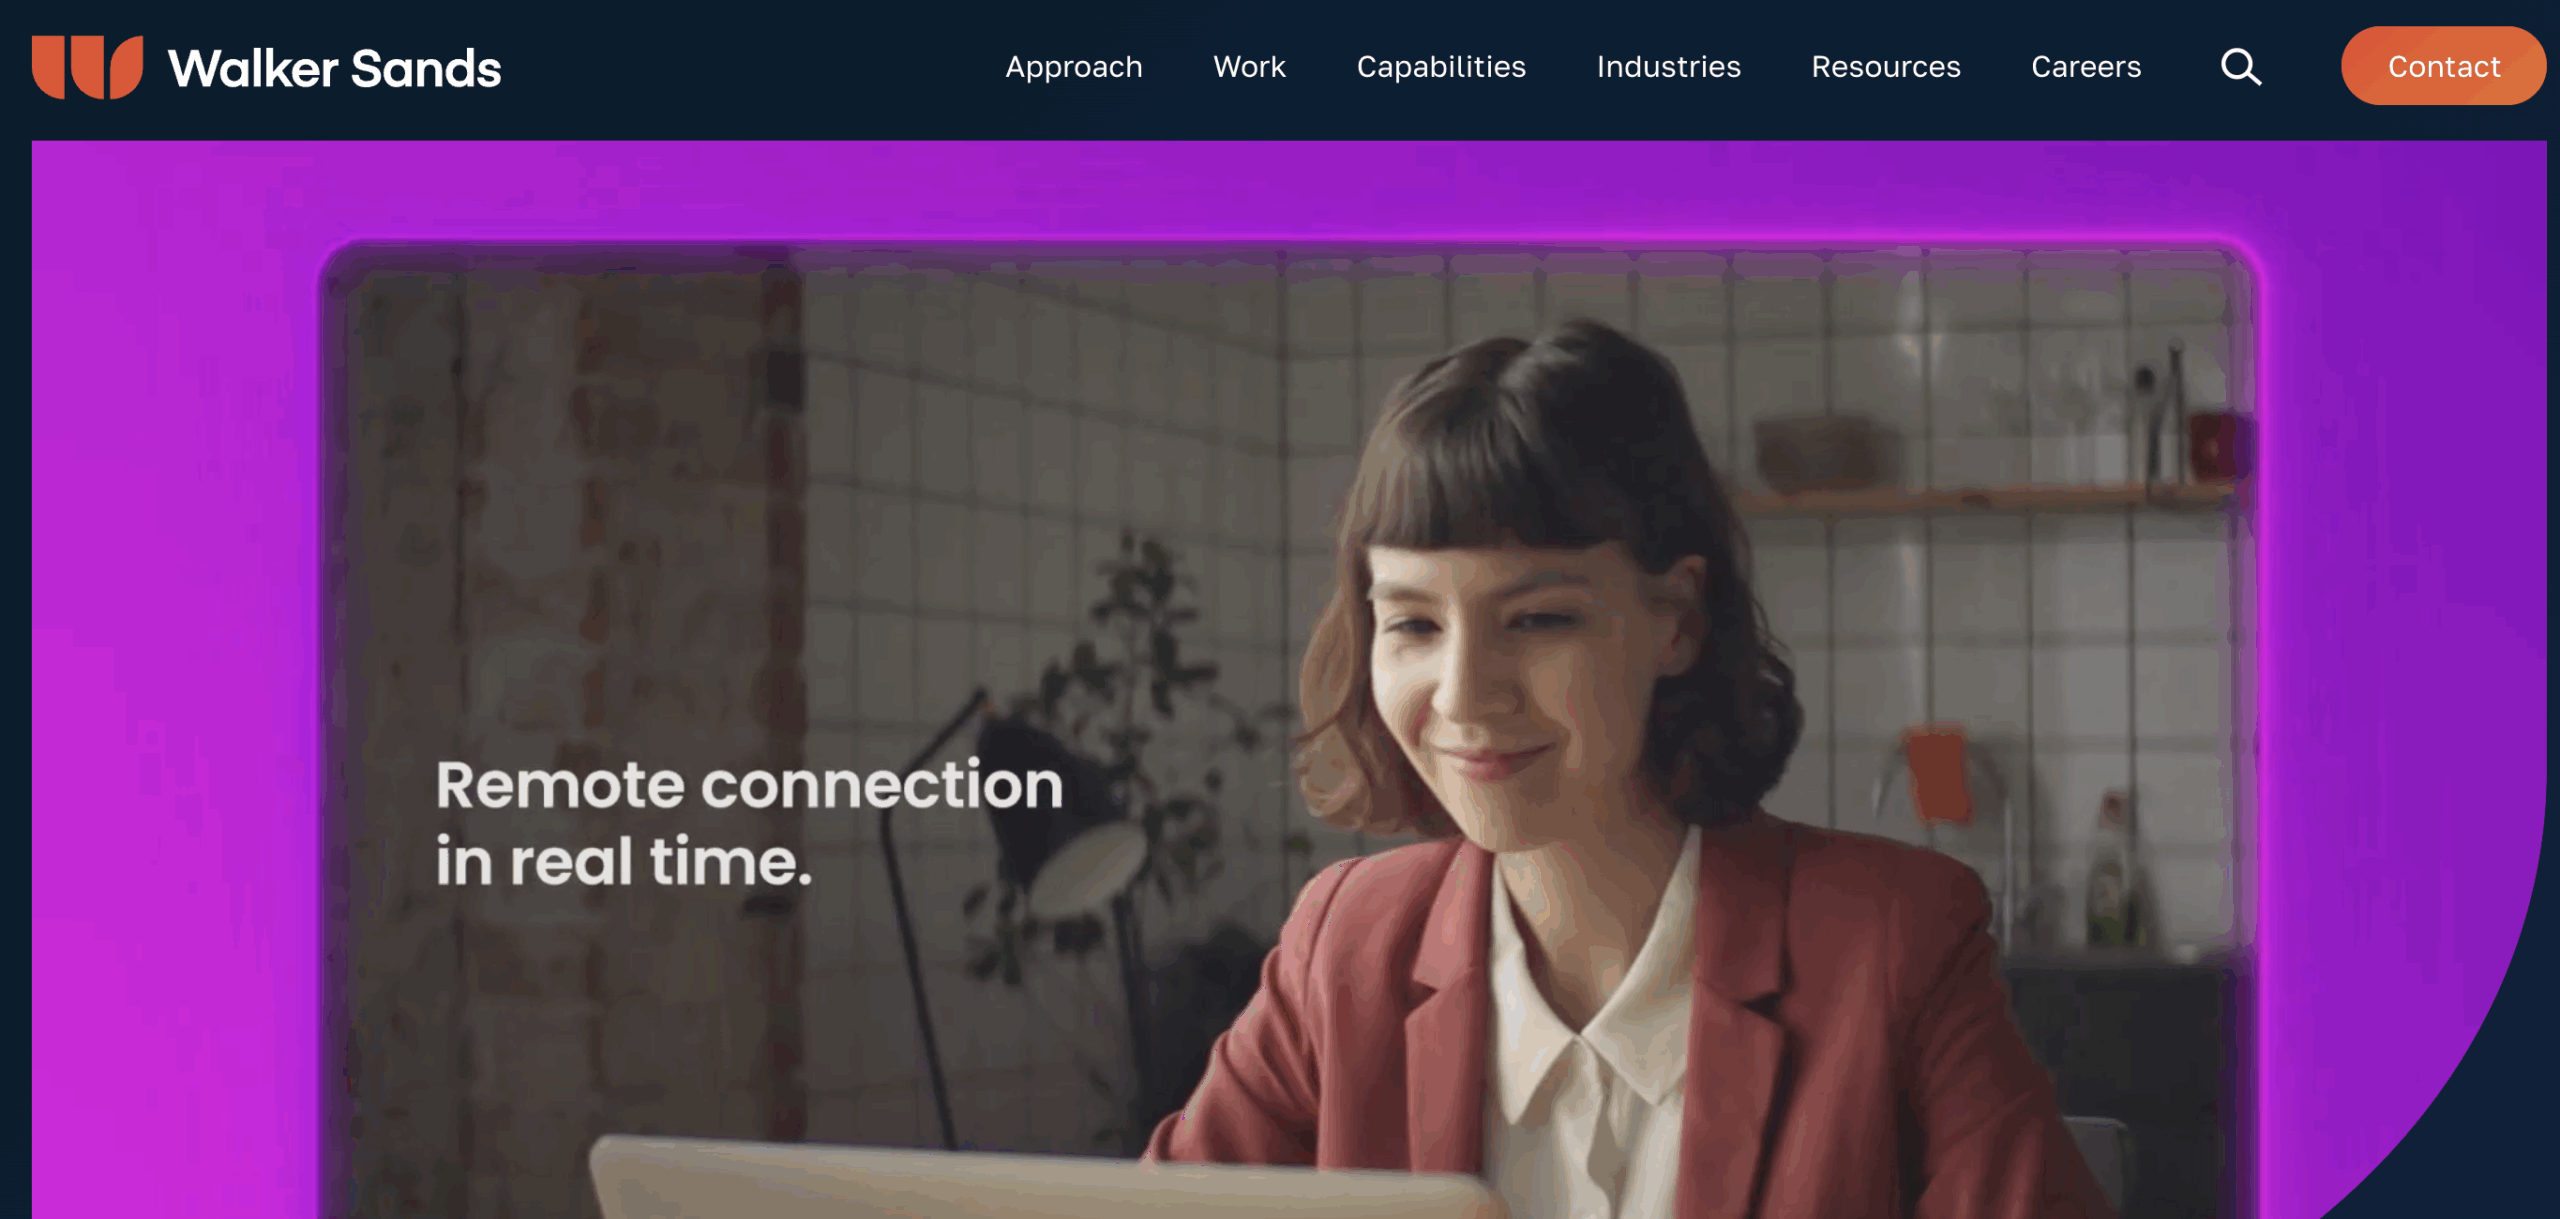Screen dimensions: 2560x1219
Task: Click the Walker Sands wordmark text
Action: [x=334, y=69]
